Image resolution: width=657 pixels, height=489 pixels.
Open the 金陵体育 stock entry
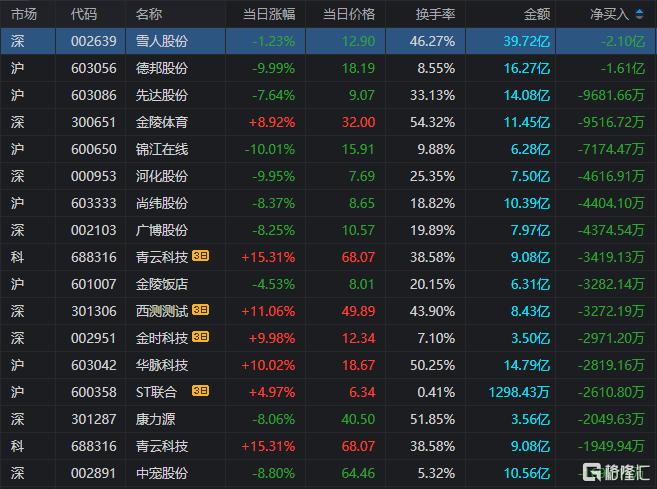162,122
